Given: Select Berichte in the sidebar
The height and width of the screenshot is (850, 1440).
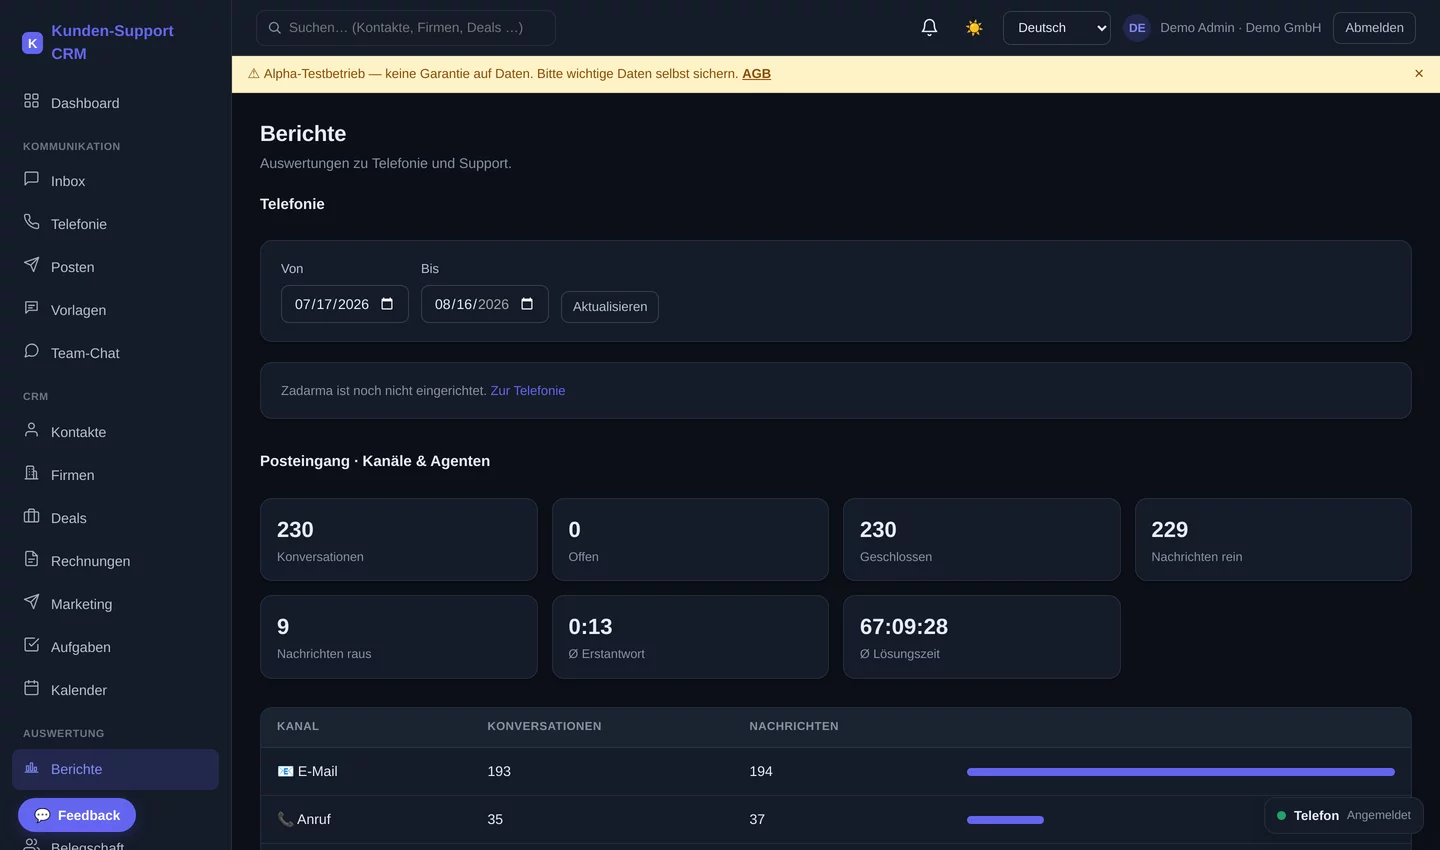Looking at the screenshot, I should click(115, 769).
